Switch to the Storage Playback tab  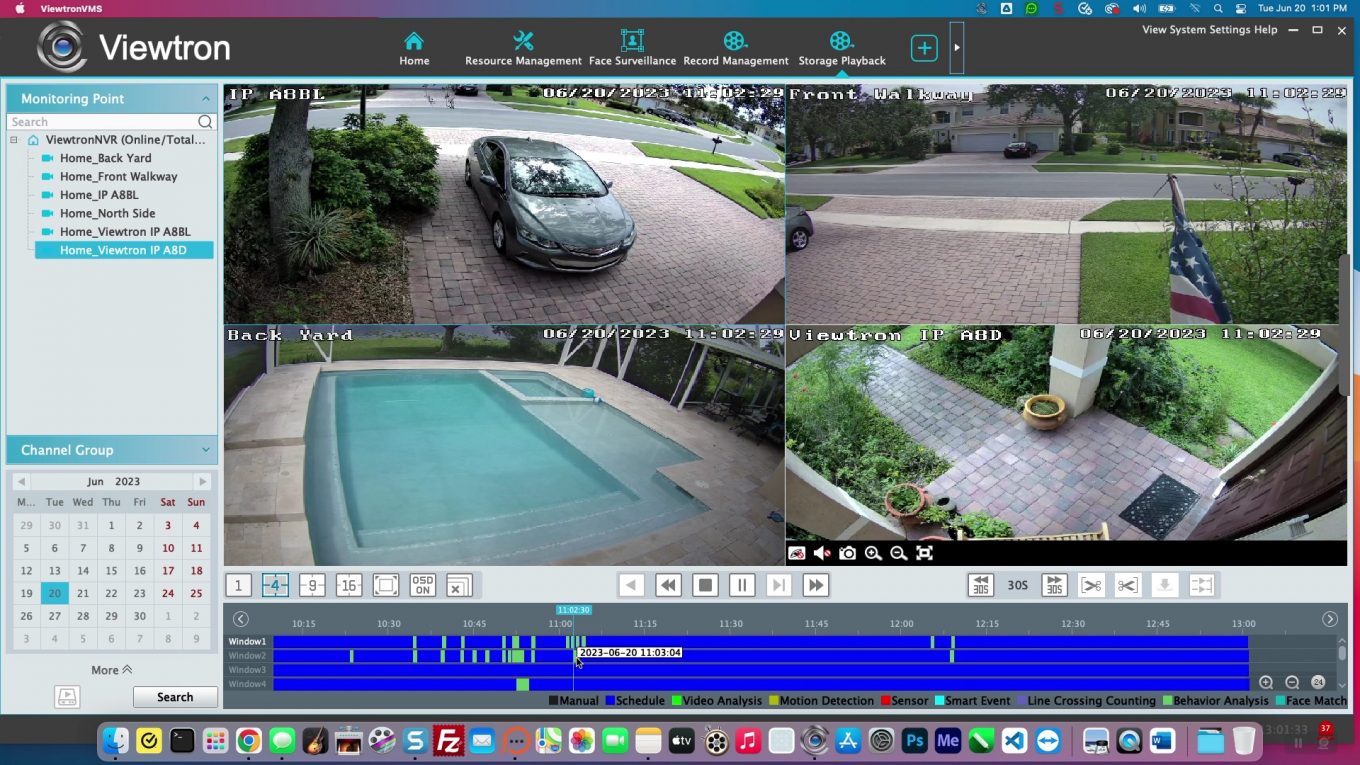click(841, 45)
